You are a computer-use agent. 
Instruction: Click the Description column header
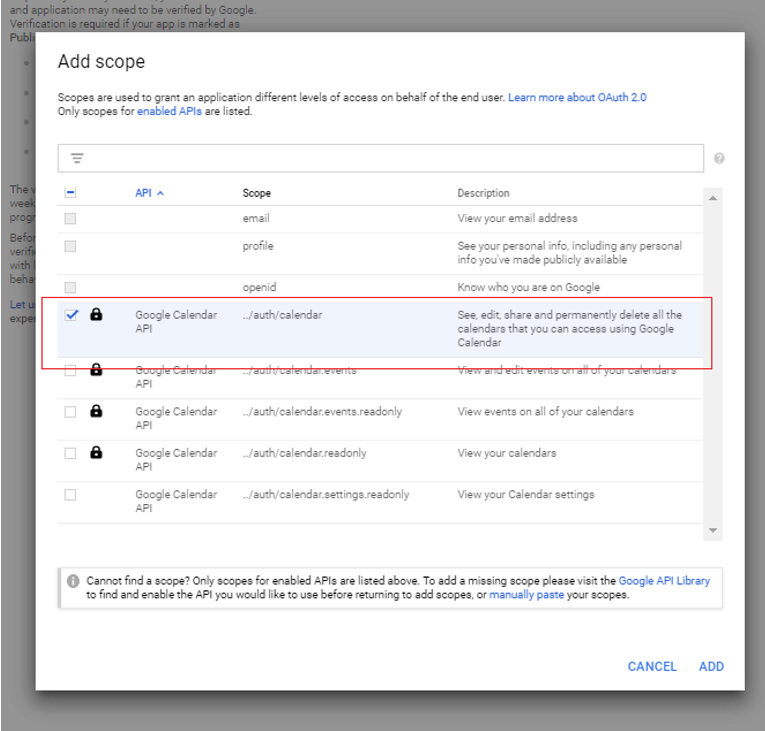click(483, 193)
